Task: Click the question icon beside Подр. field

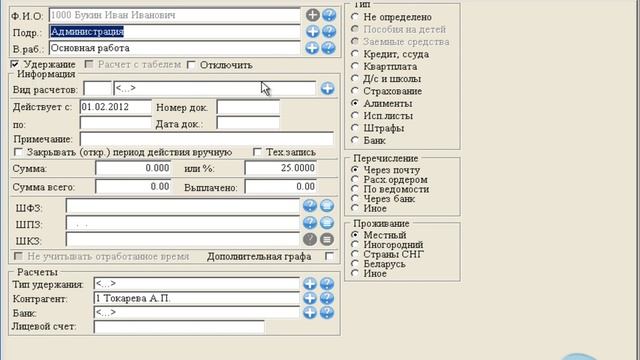Action: pyautogui.click(x=329, y=31)
